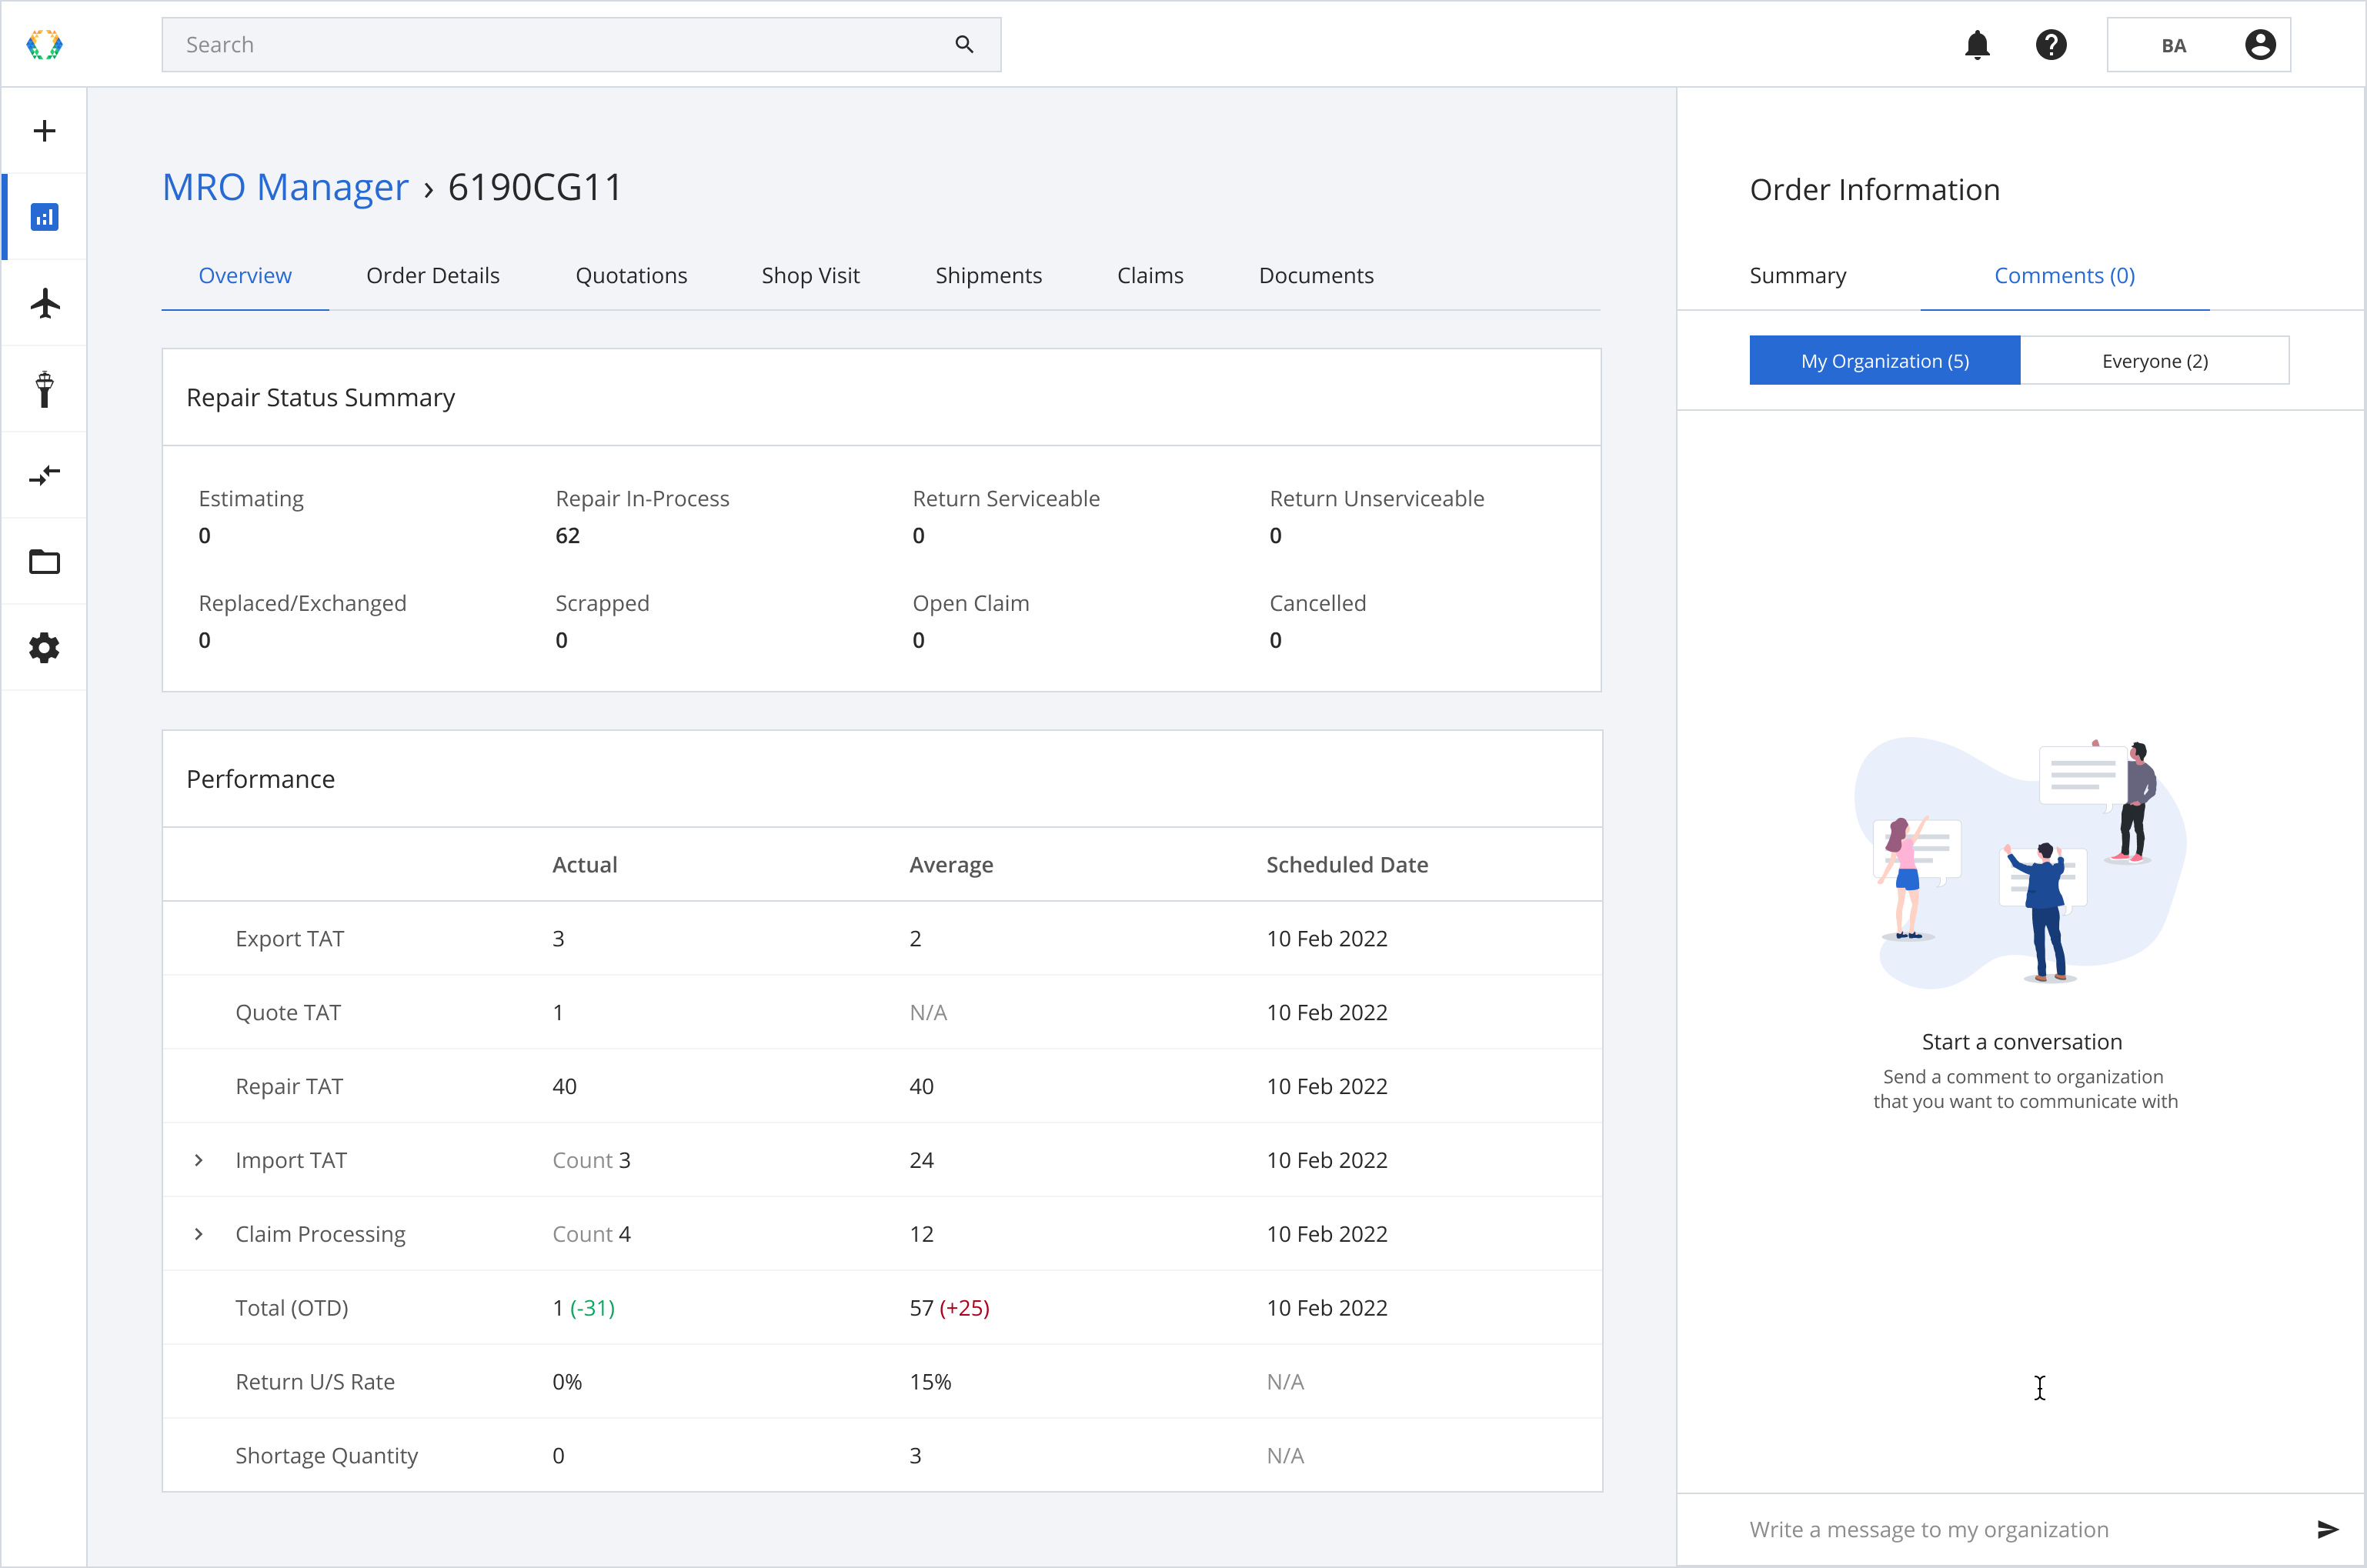
Task: Click 15% average Return U/S Rate
Action: point(930,1382)
